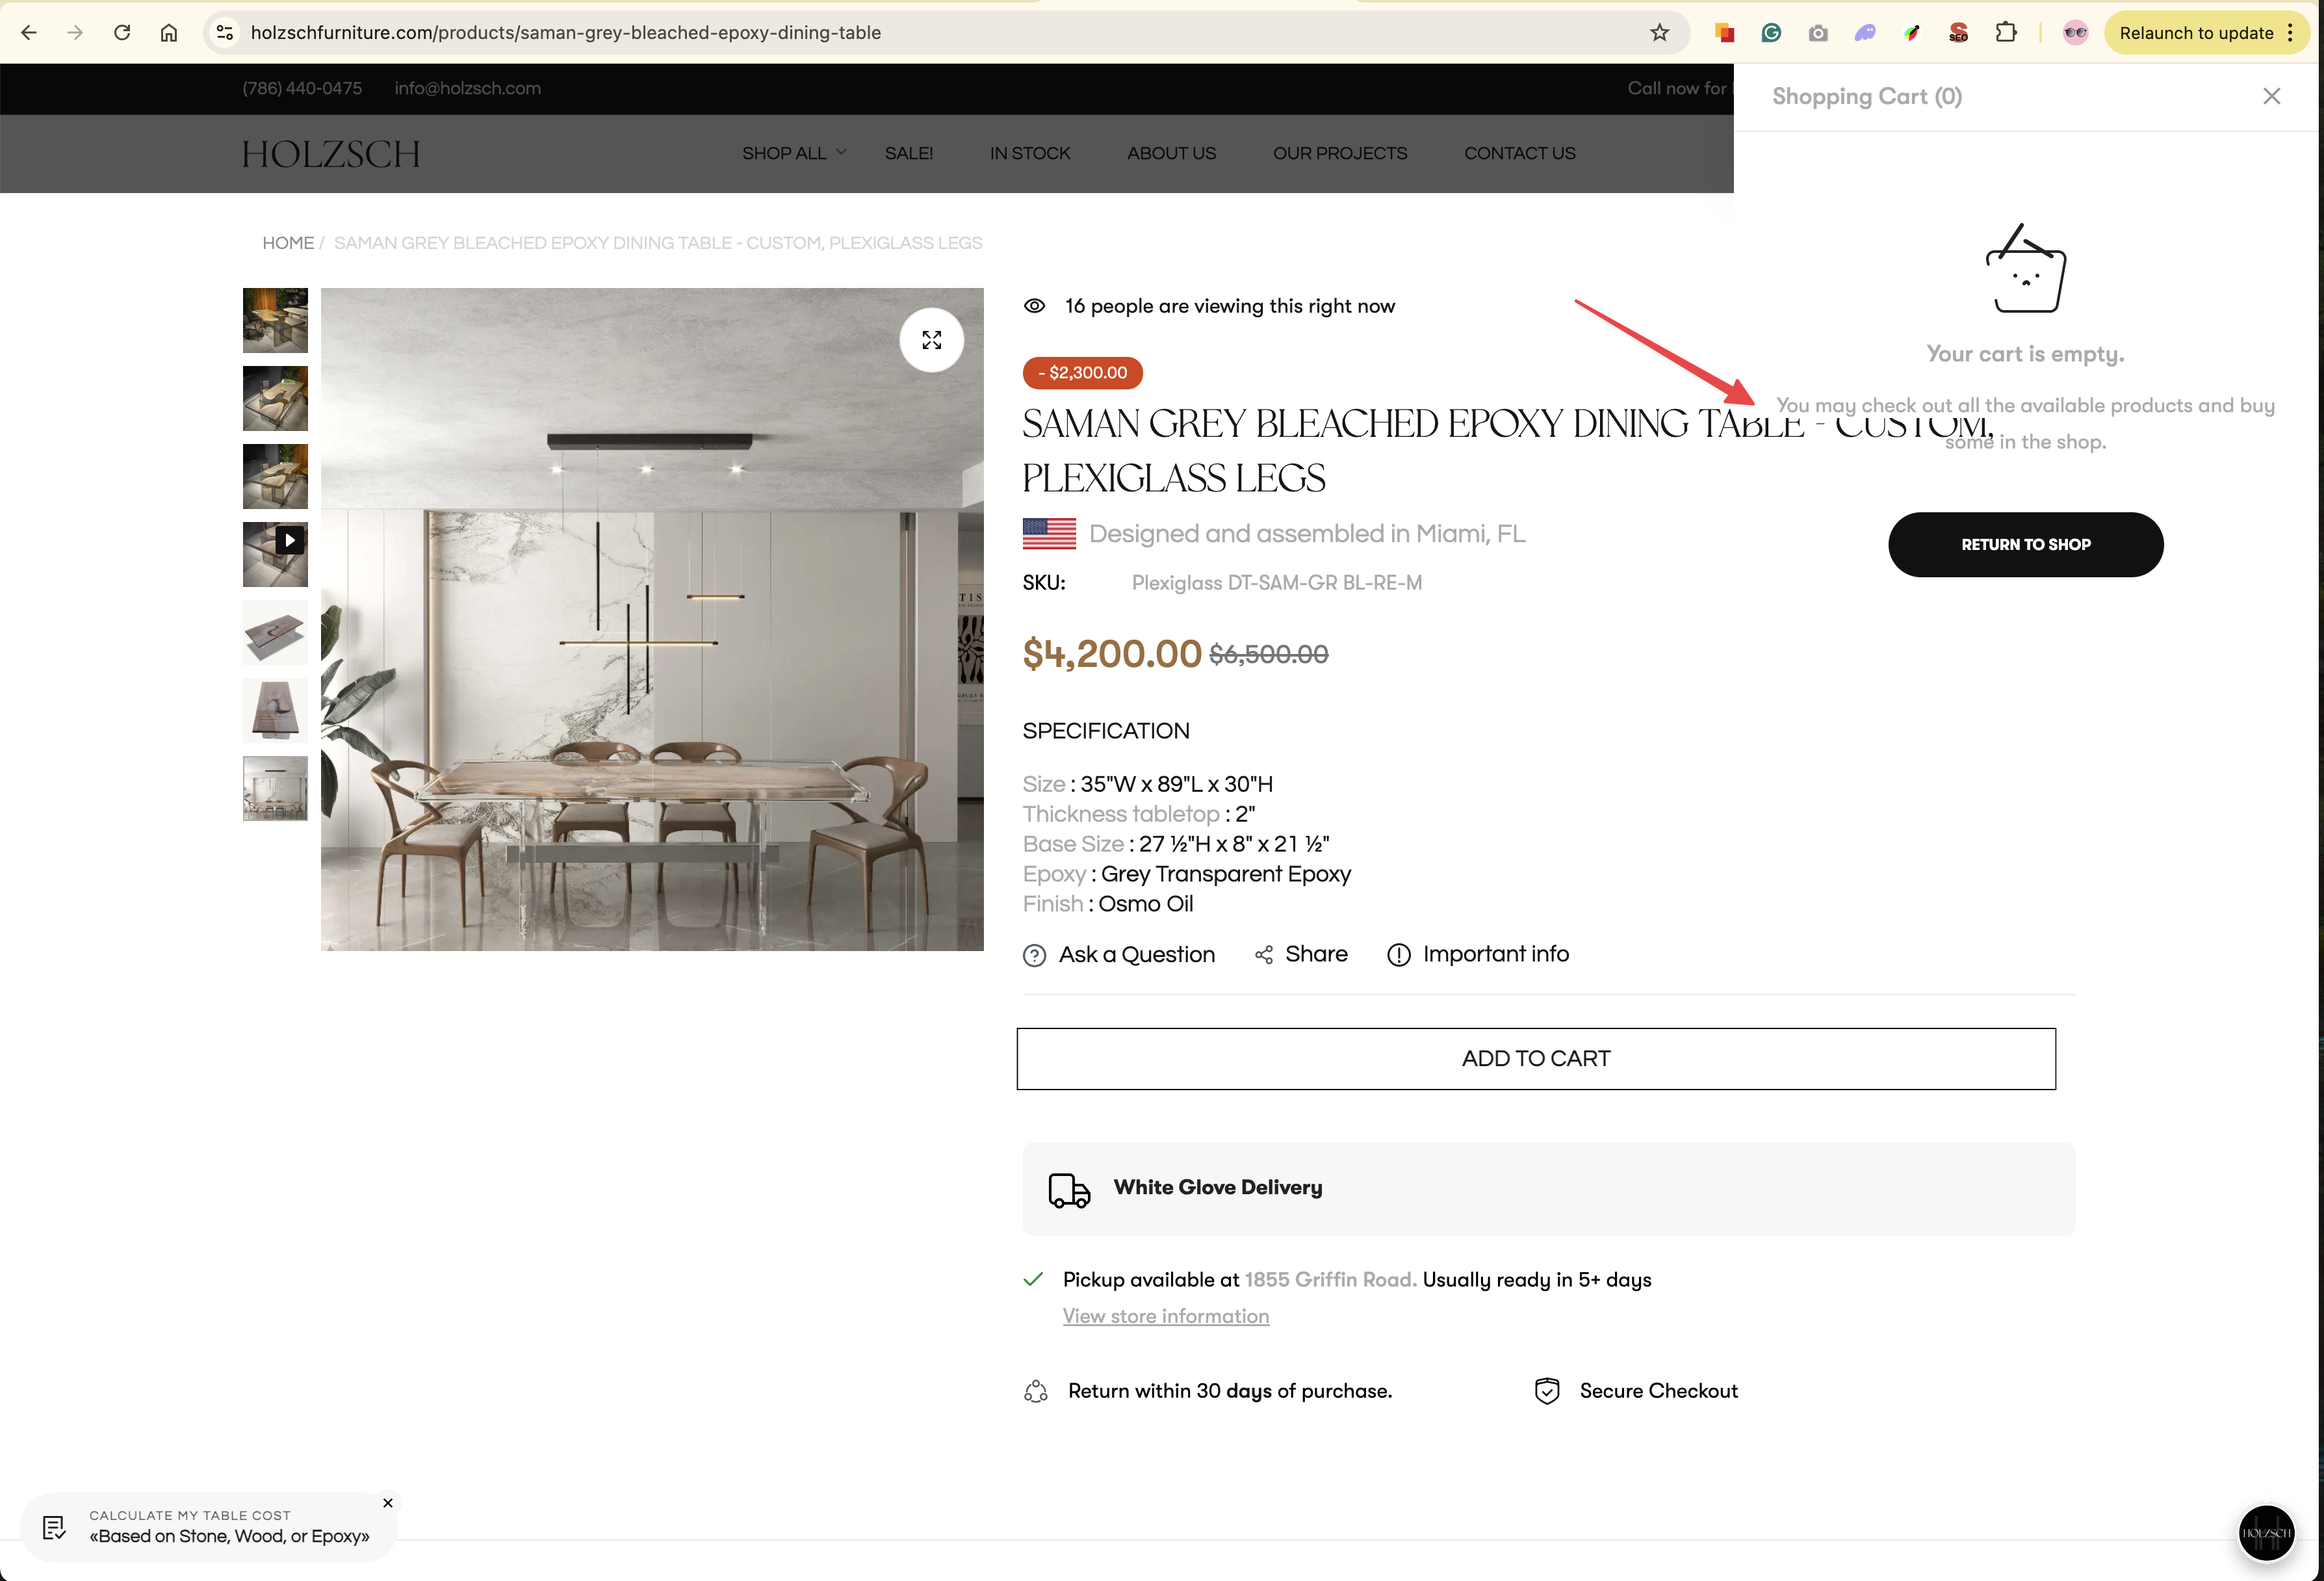The width and height of the screenshot is (2324, 1581).
Task: Play the product video thumbnail
Action: pyautogui.click(x=276, y=553)
